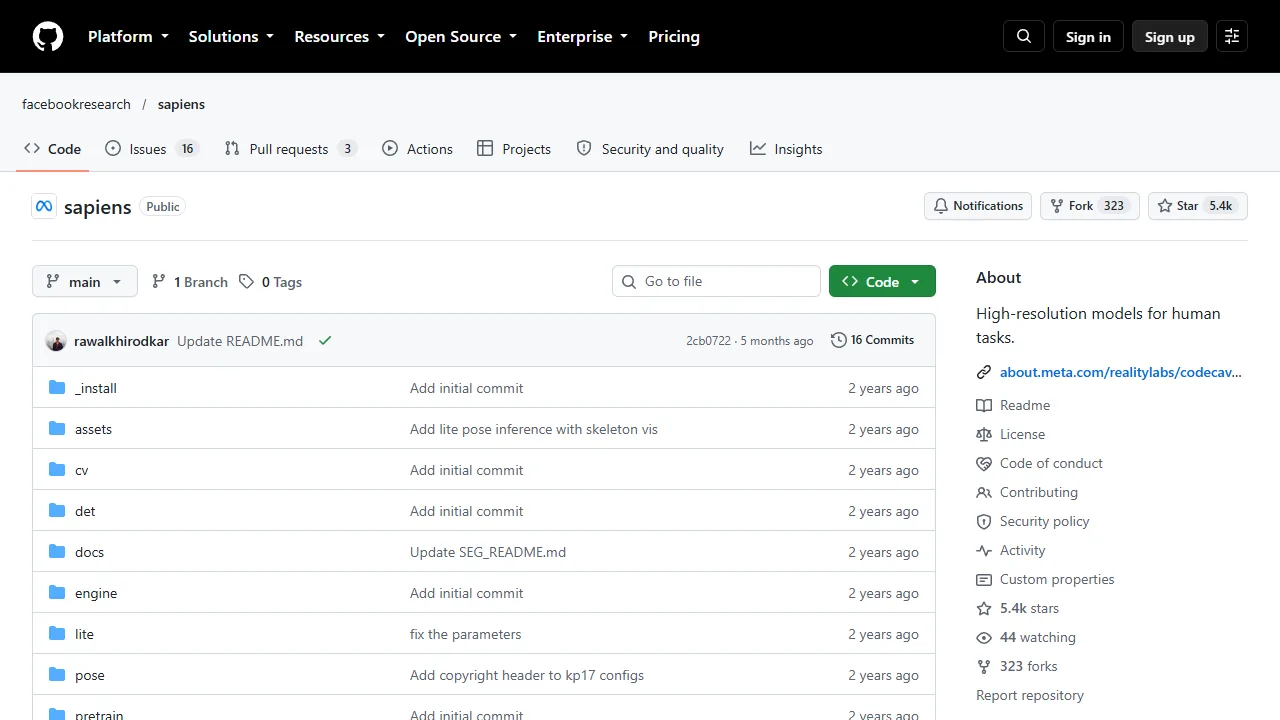Fork the sapiens repository
Viewport: 1280px width, 720px height.
pos(1090,206)
